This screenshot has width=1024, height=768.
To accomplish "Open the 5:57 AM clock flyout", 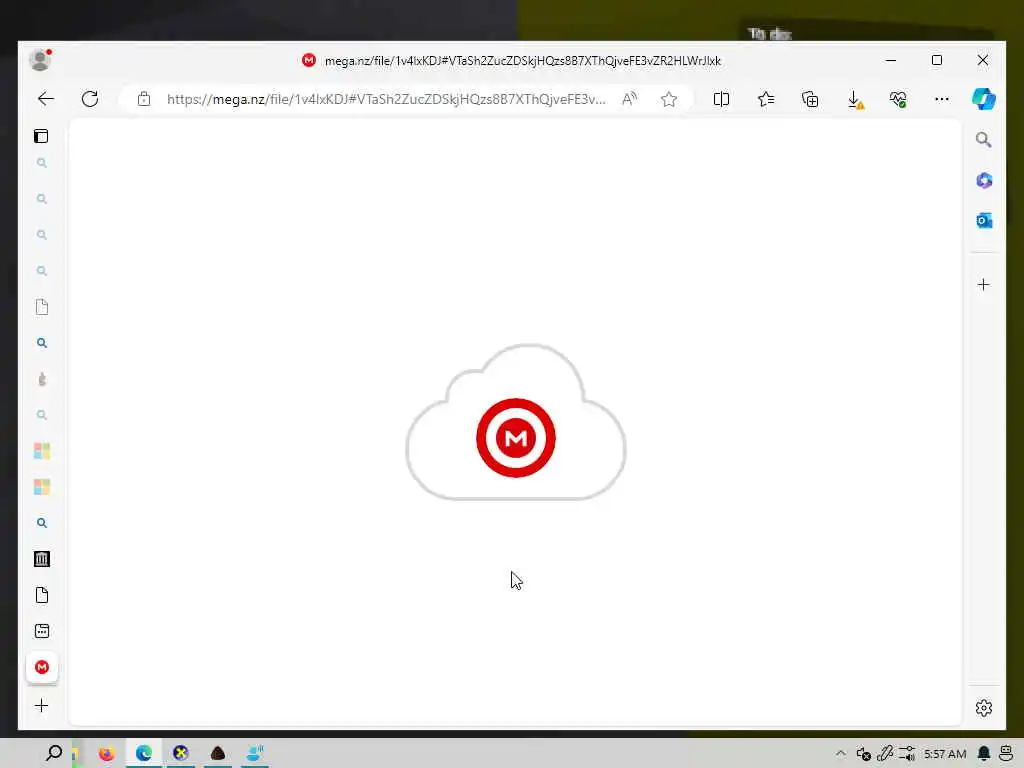I will tap(945, 754).
